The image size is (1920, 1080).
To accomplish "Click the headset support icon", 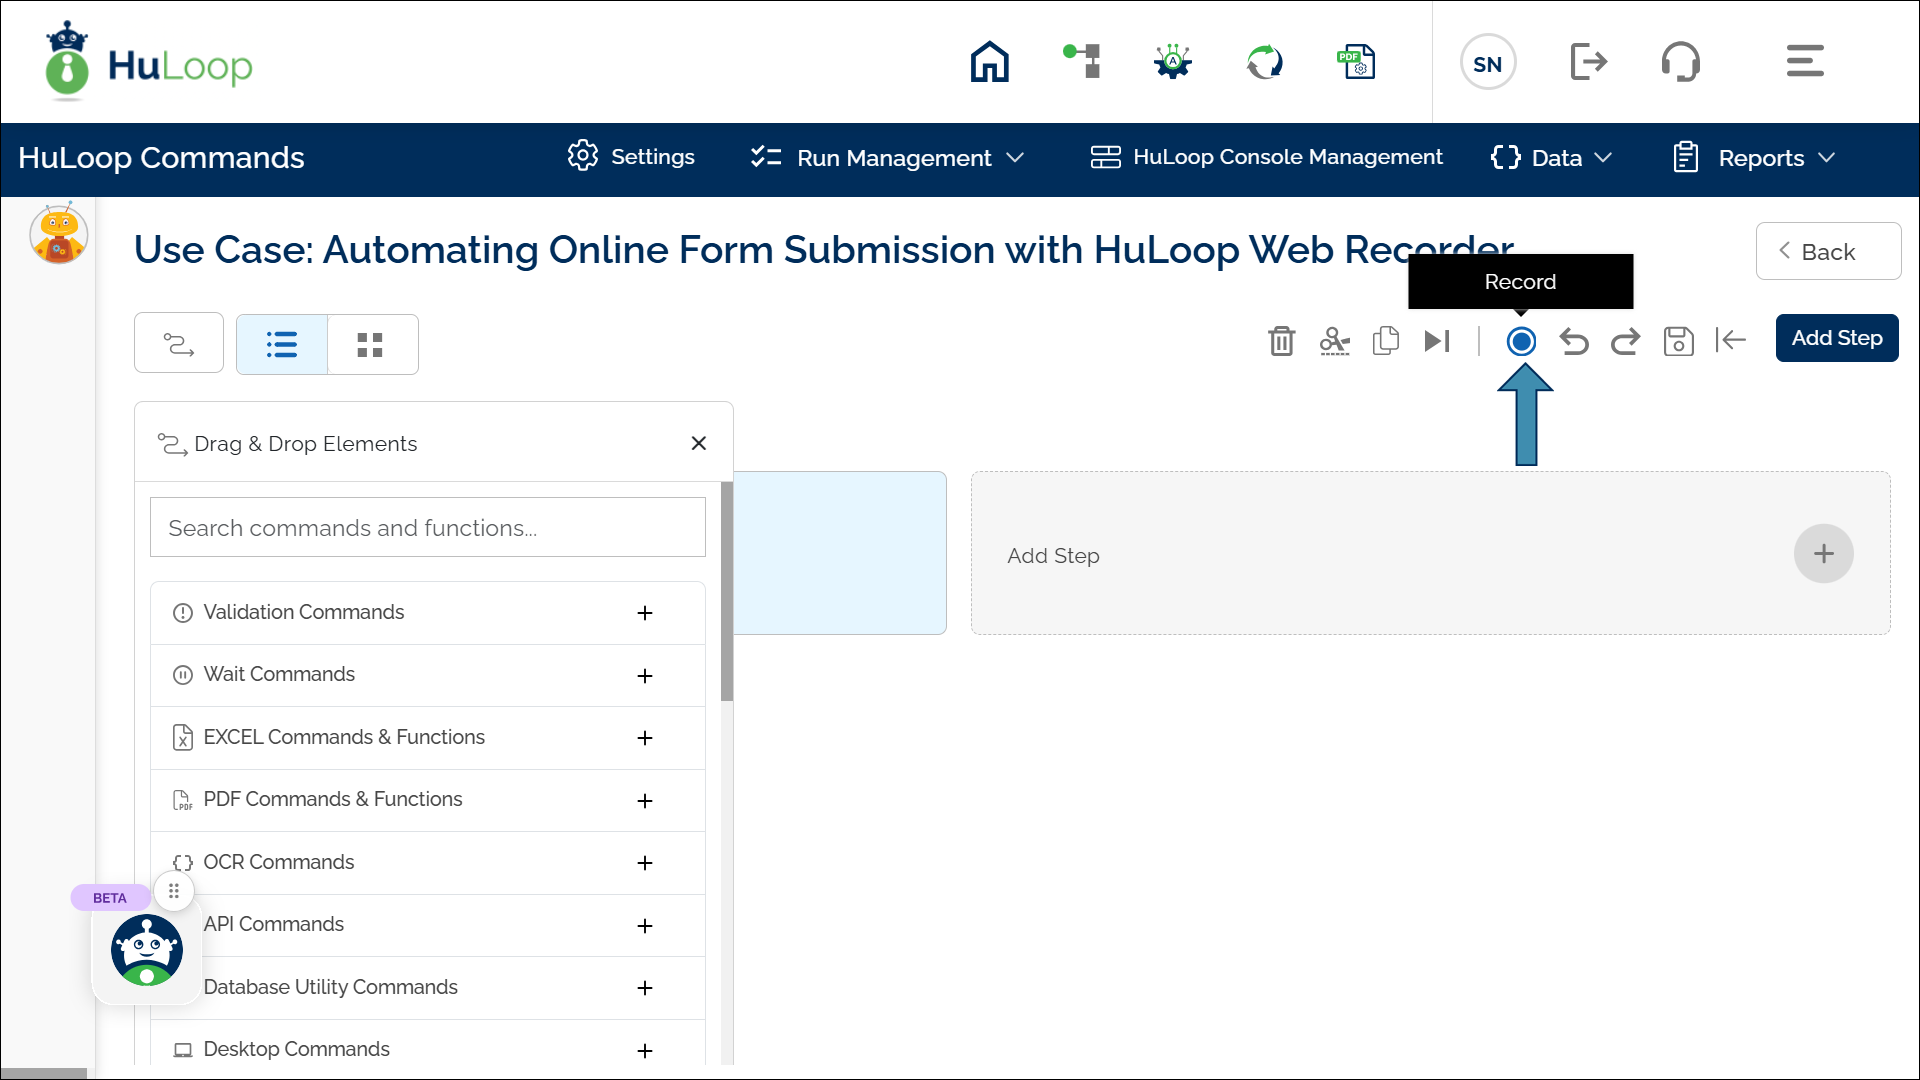I will 1681,62.
